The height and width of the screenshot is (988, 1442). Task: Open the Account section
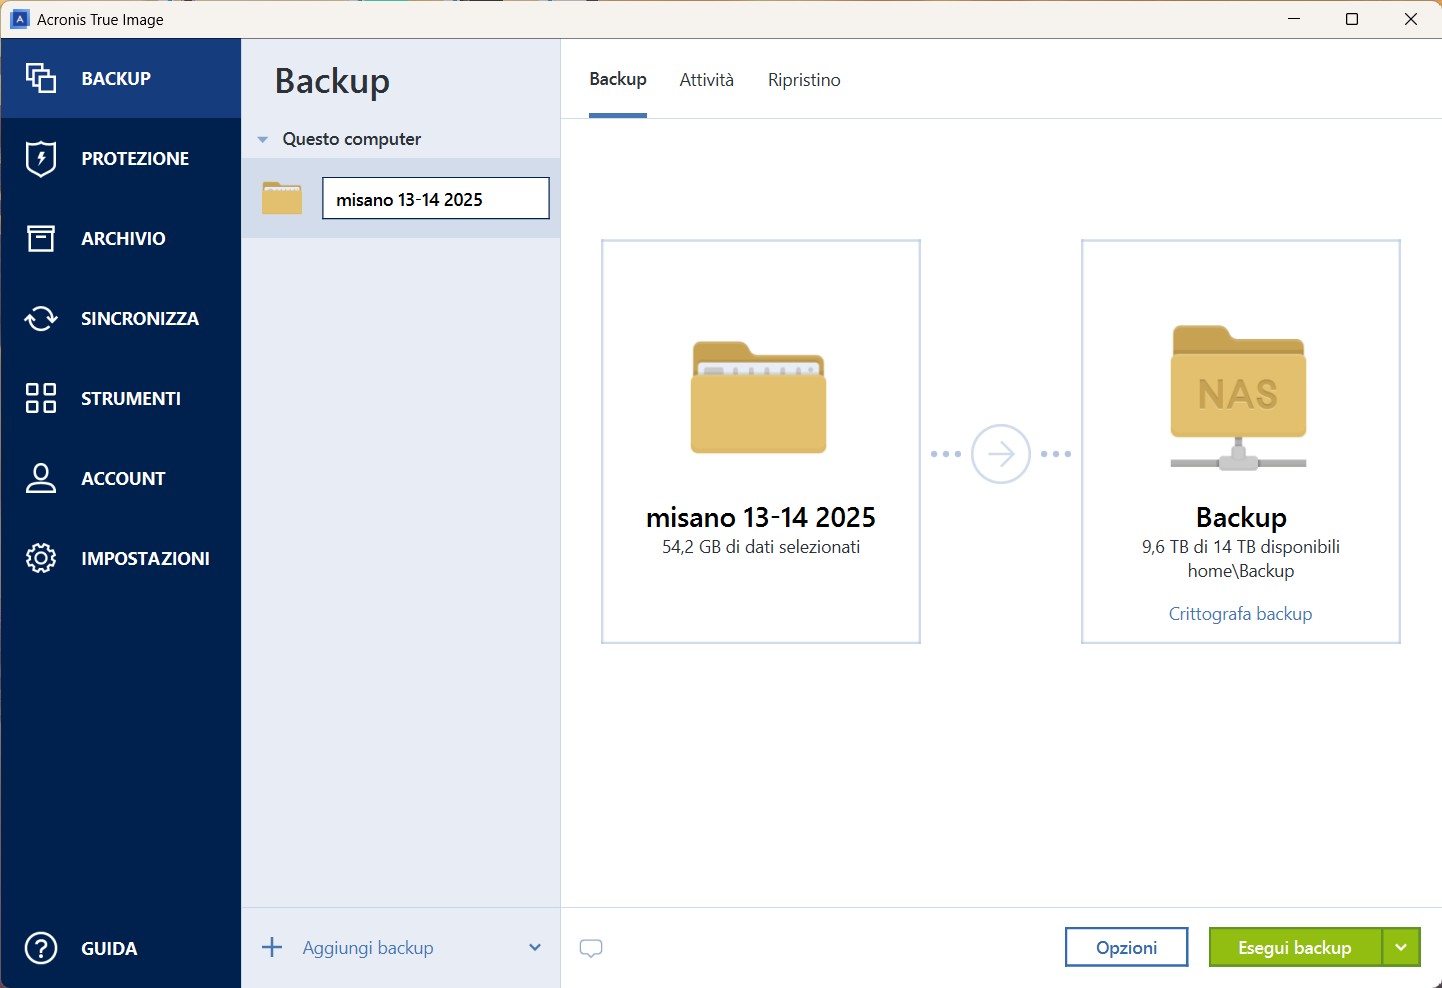[122, 479]
